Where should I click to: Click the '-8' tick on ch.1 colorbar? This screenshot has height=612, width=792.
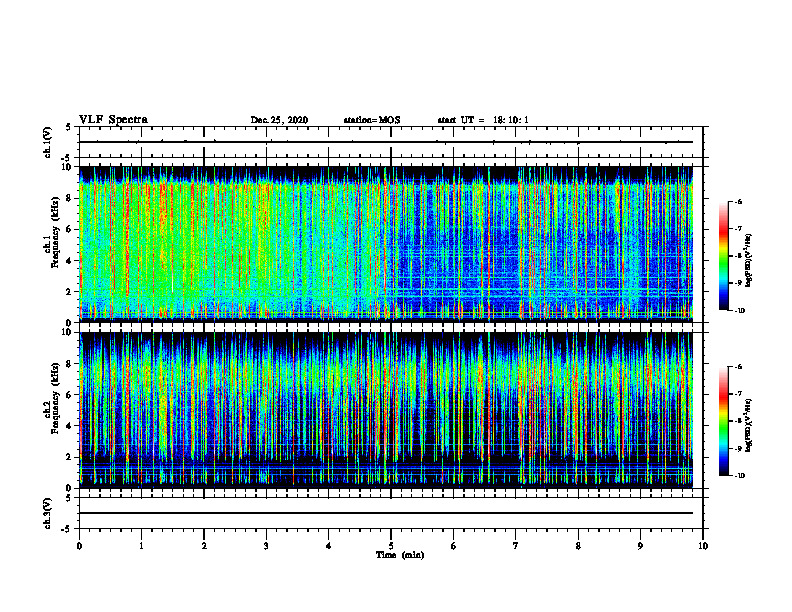tap(739, 256)
